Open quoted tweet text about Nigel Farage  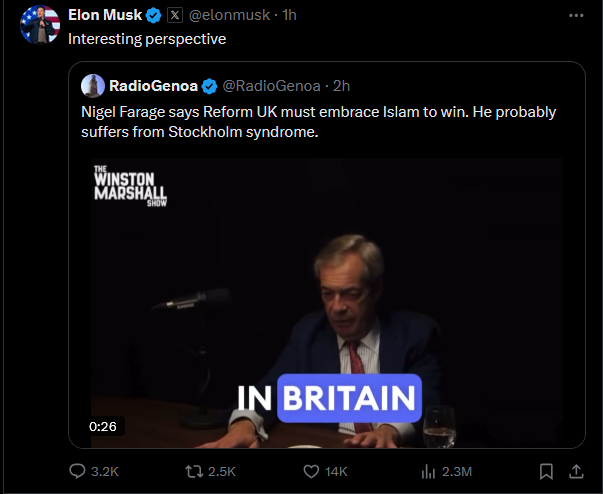tap(318, 120)
